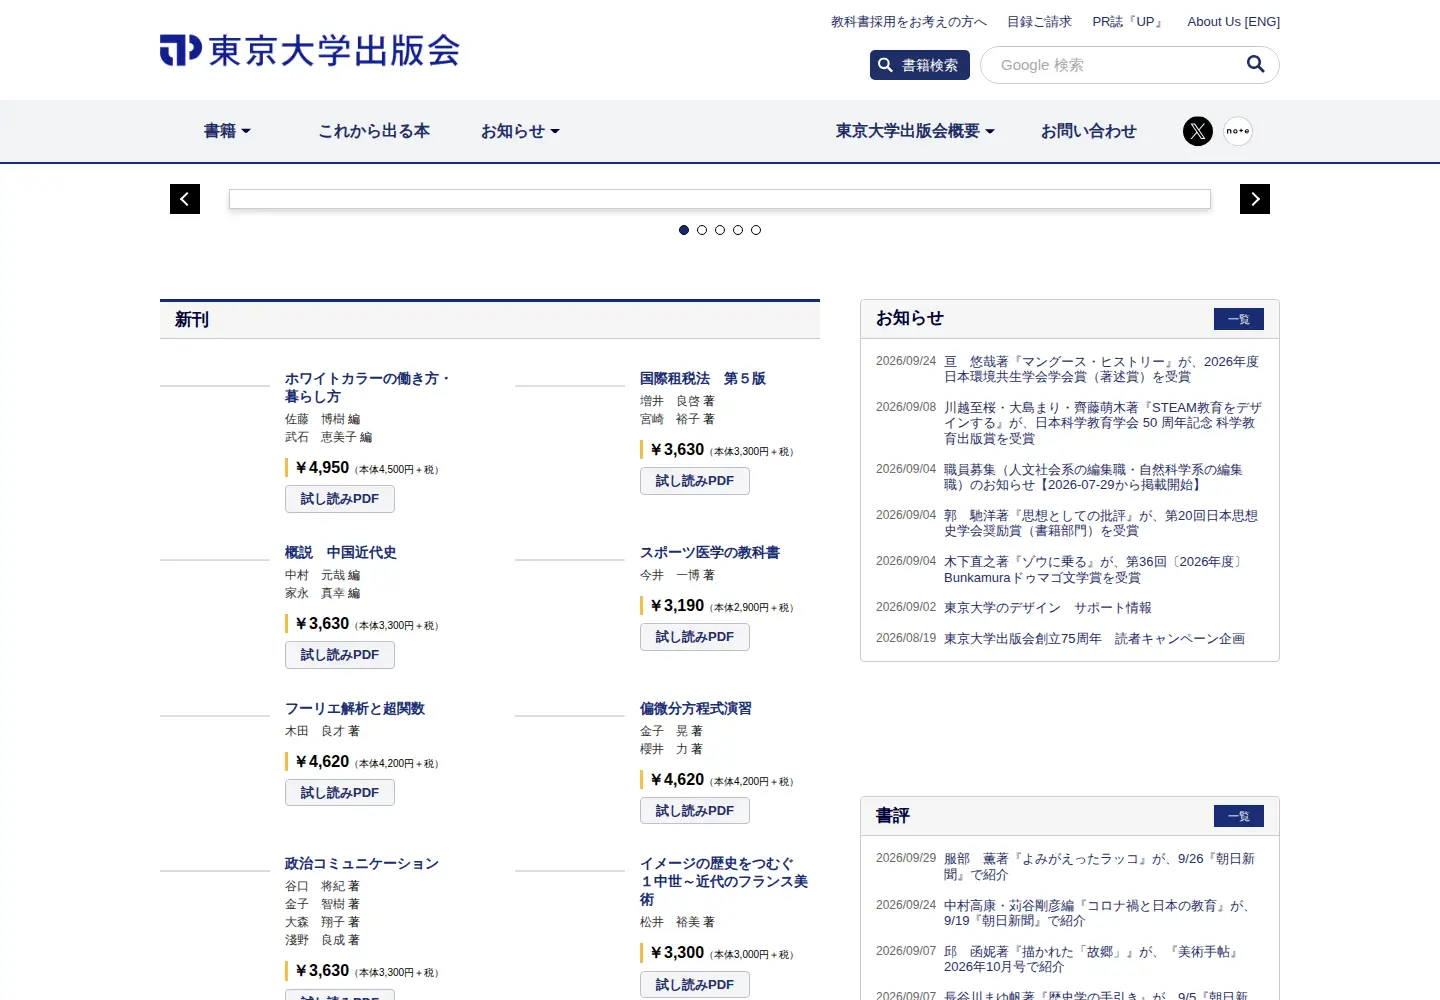Open the マングース・ヒストリー award news
1440x1000 pixels.
pos(1101,369)
